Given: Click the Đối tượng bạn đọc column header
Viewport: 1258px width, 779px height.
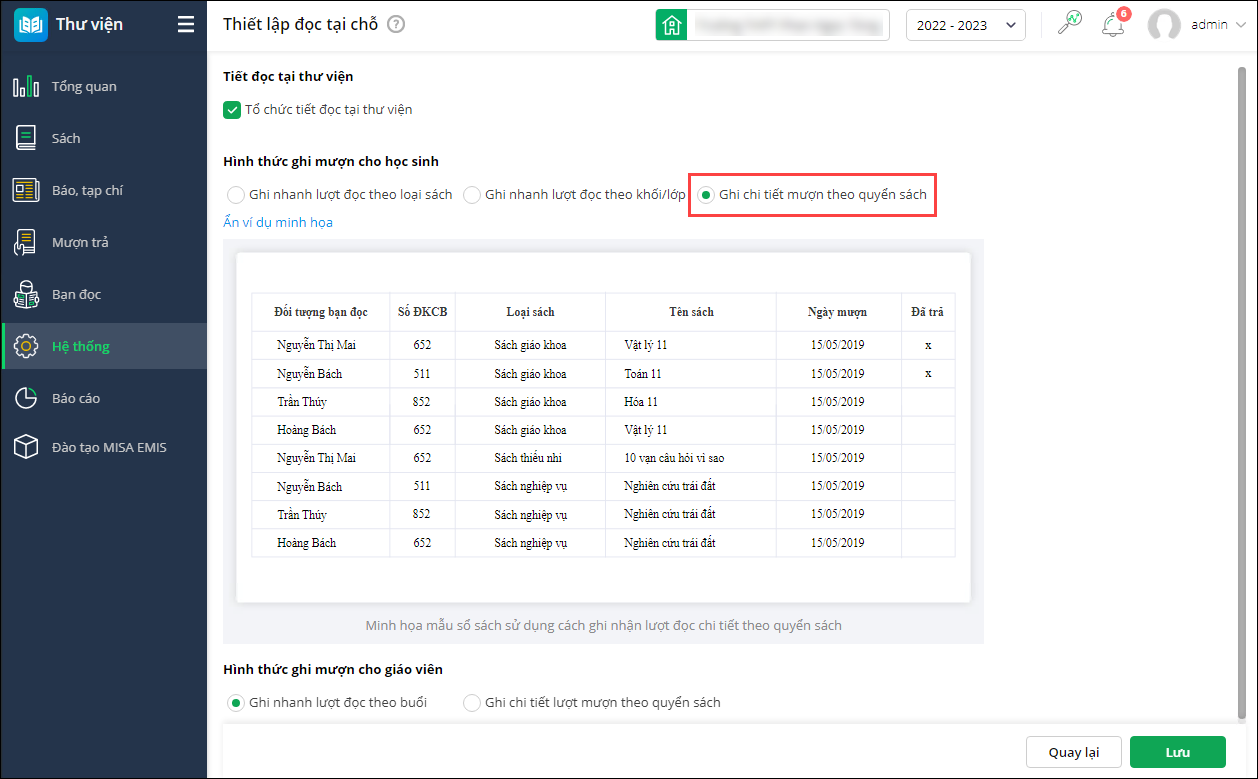Looking at the screenshot, I should point(321,312).
